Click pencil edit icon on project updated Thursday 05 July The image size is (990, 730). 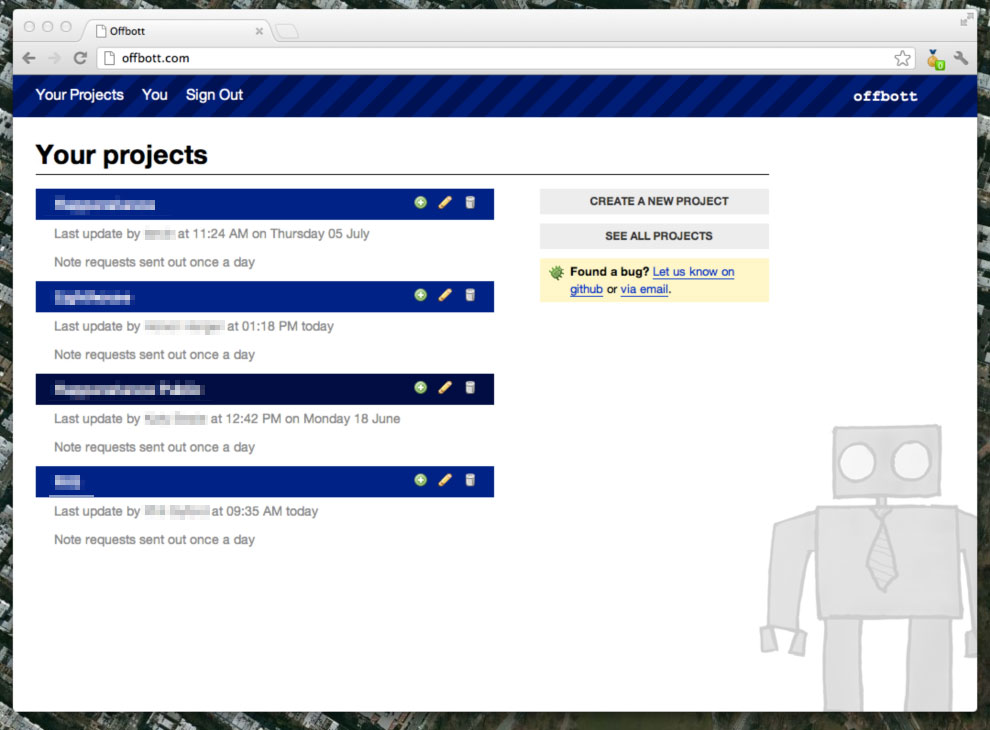click(x=445, y=203)
